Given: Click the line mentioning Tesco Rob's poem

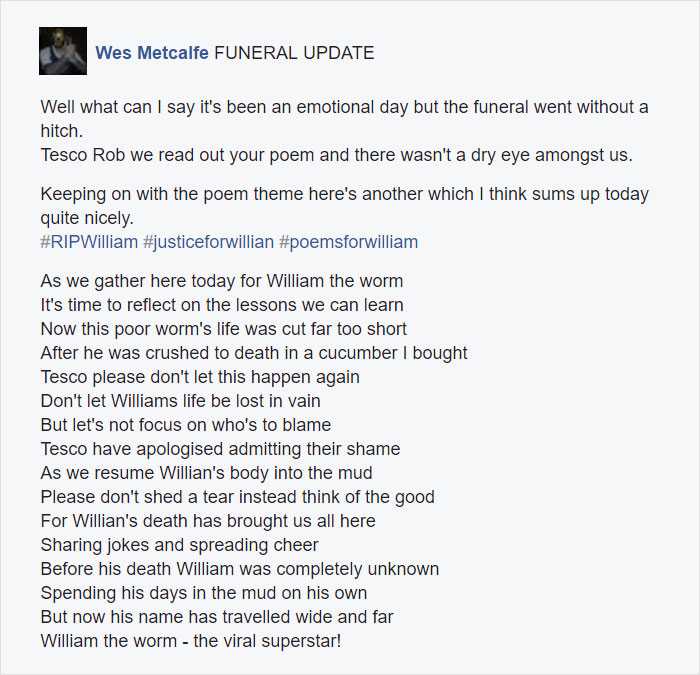Looking at the screenshot, I should (x=337, y=155).
